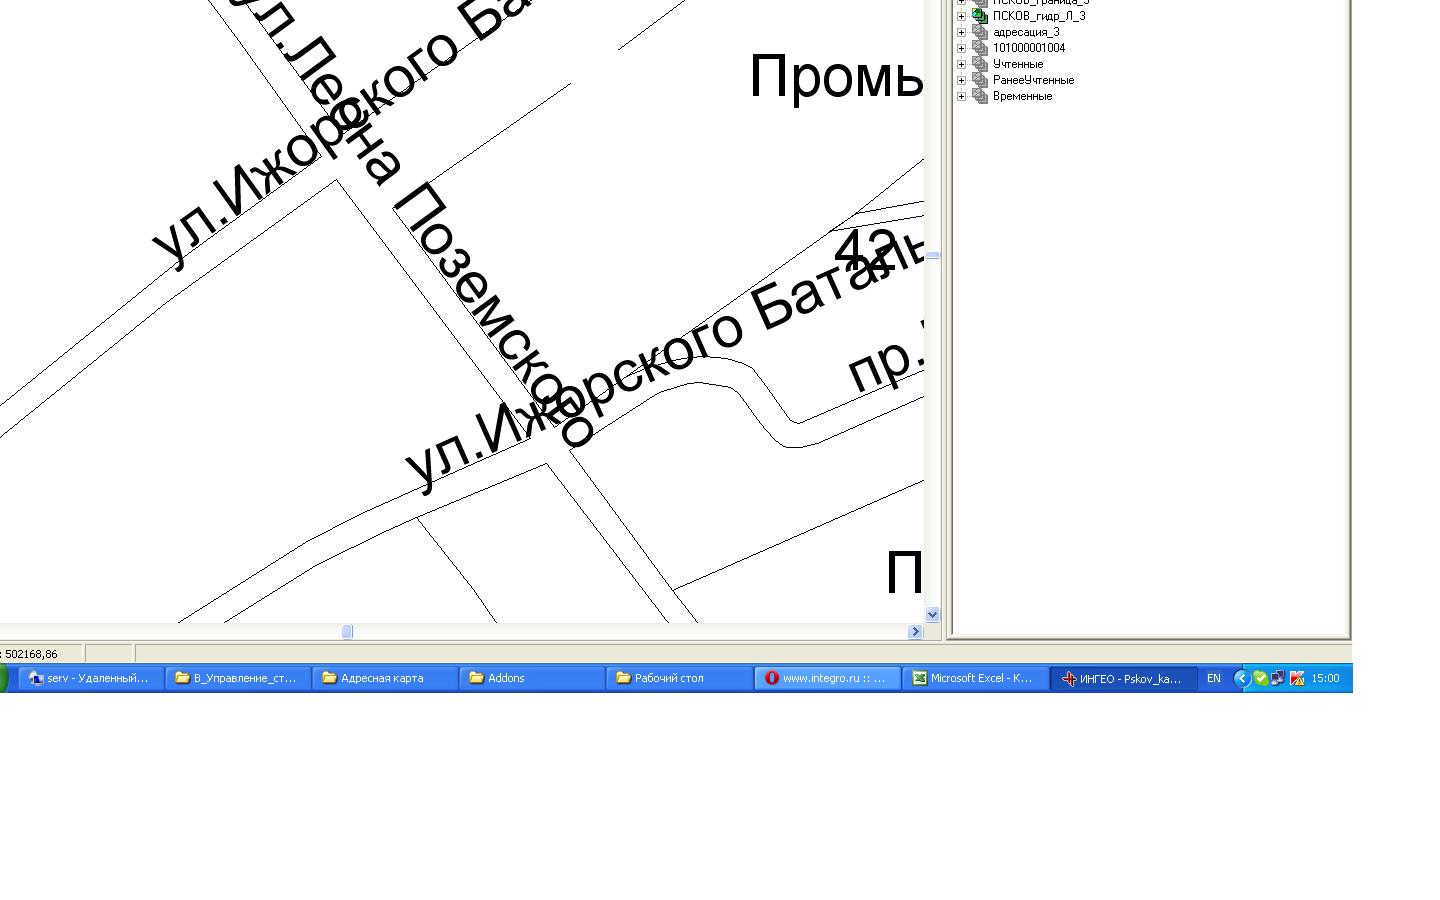This screenshot has width=1440, height=900.
Task: Click the map's vertical scrollbar thumb
Action: click(x=932, y=256)
